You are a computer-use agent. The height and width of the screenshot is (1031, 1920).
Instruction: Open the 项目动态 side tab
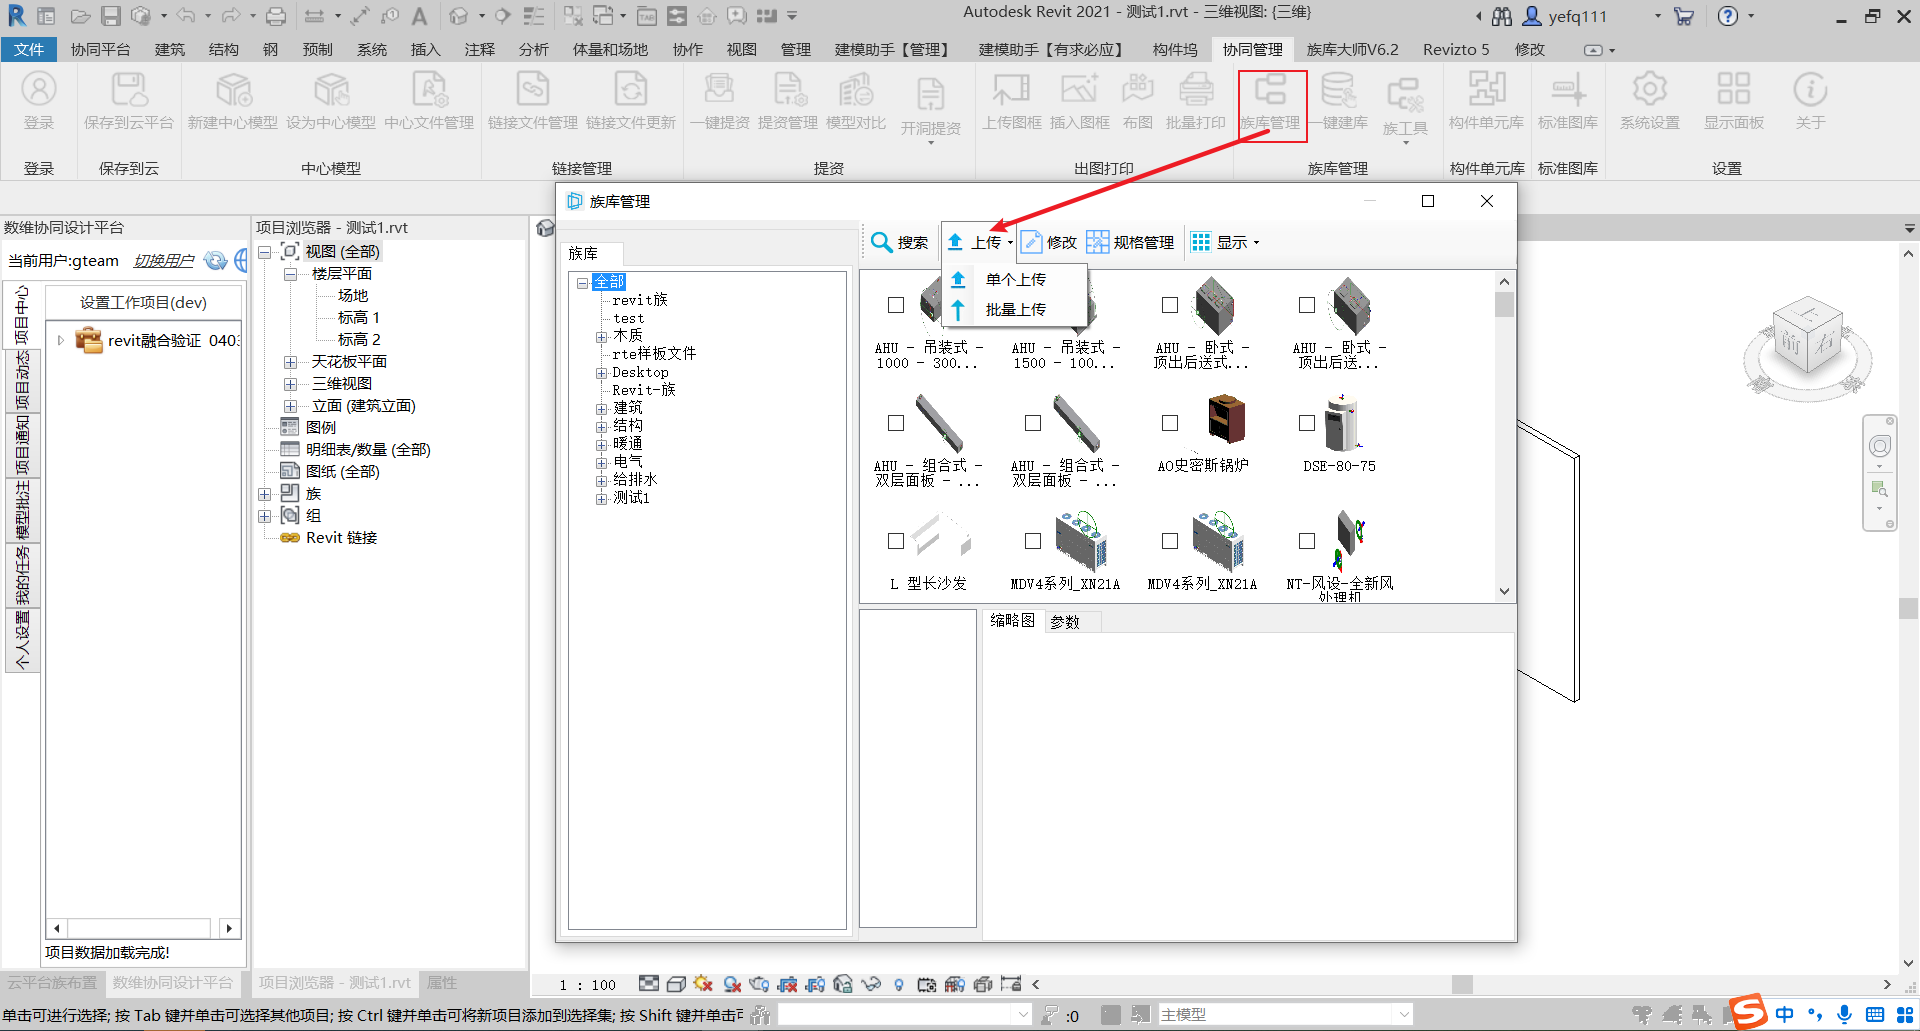22,381
